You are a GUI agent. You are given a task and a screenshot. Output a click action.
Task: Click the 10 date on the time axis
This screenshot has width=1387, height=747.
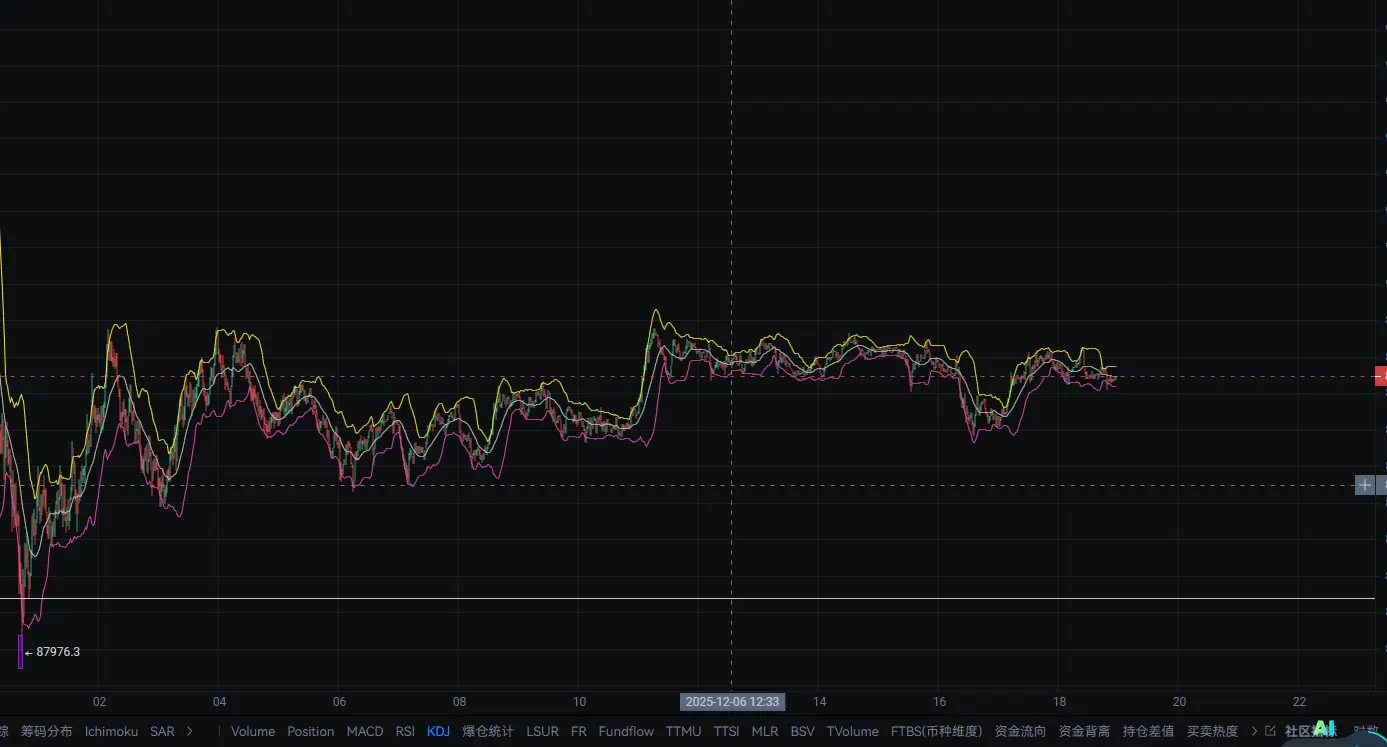tap(579, 702)
